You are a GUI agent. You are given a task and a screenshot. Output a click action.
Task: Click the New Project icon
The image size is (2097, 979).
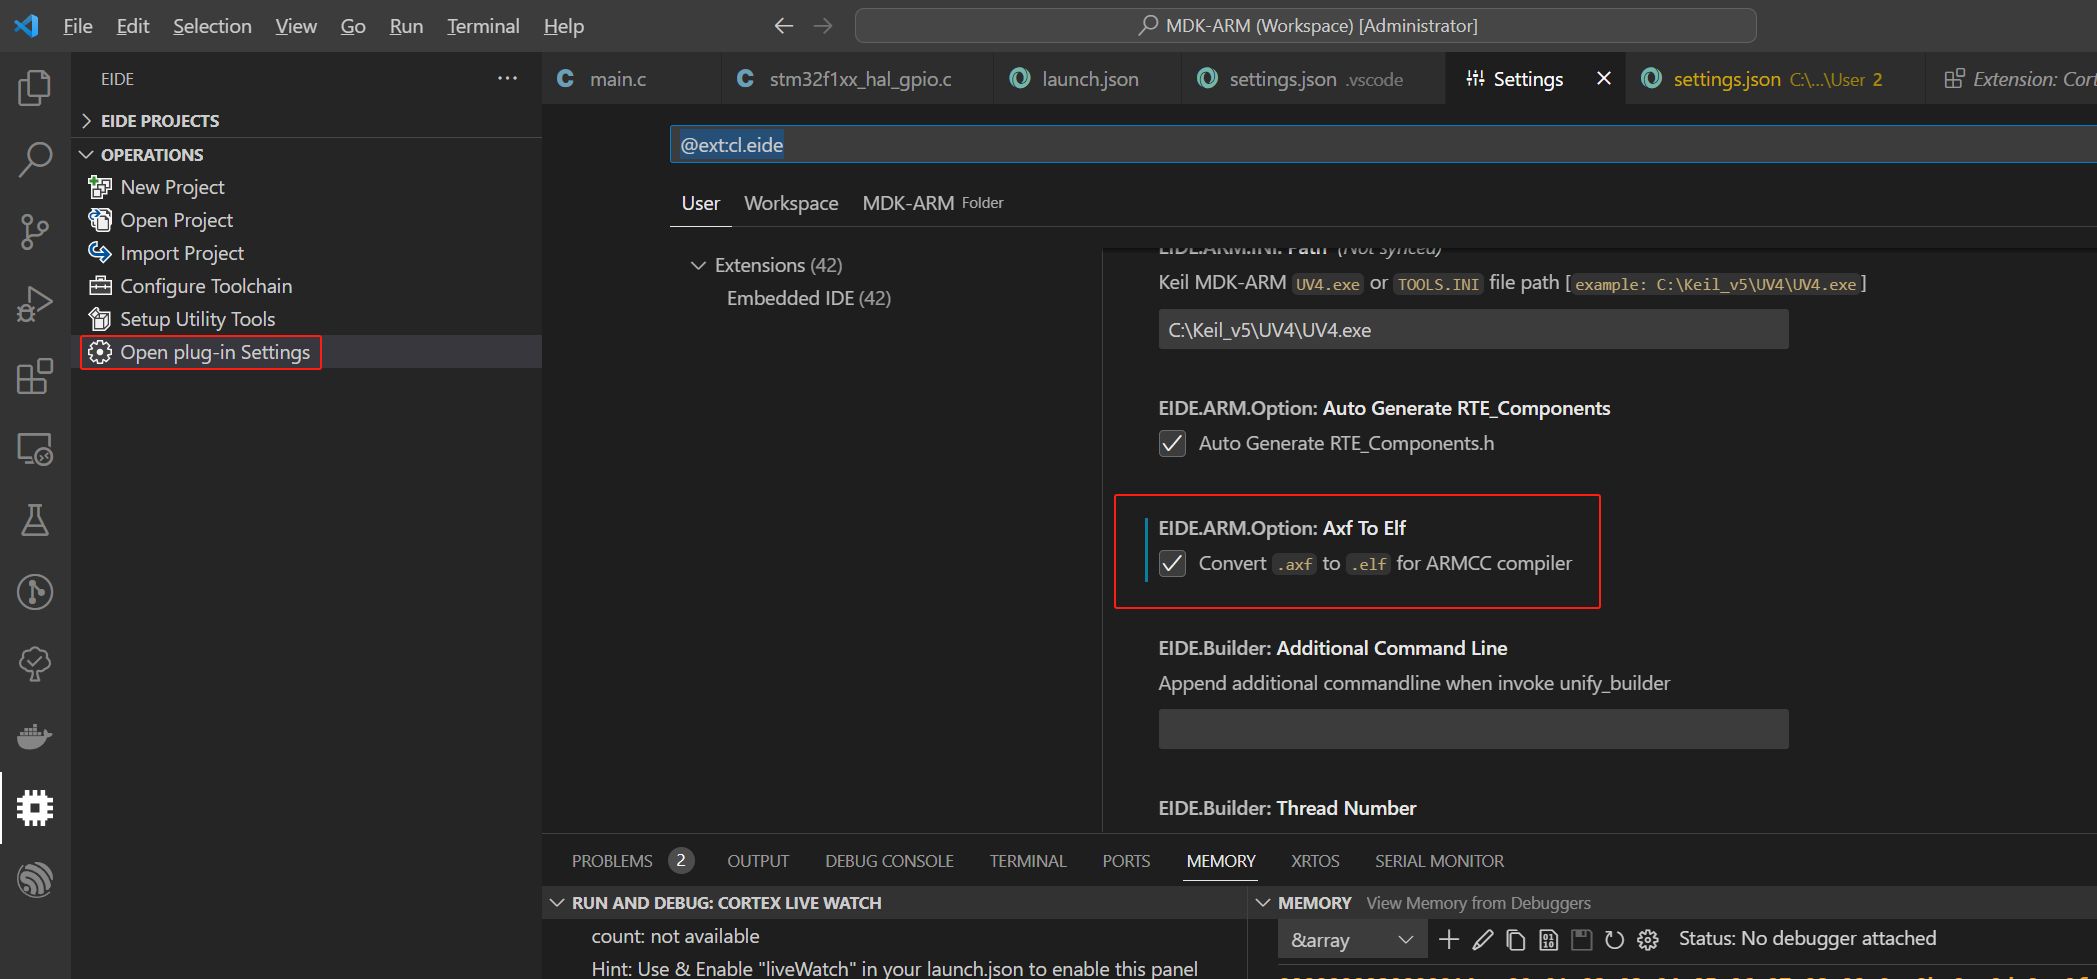100,187
